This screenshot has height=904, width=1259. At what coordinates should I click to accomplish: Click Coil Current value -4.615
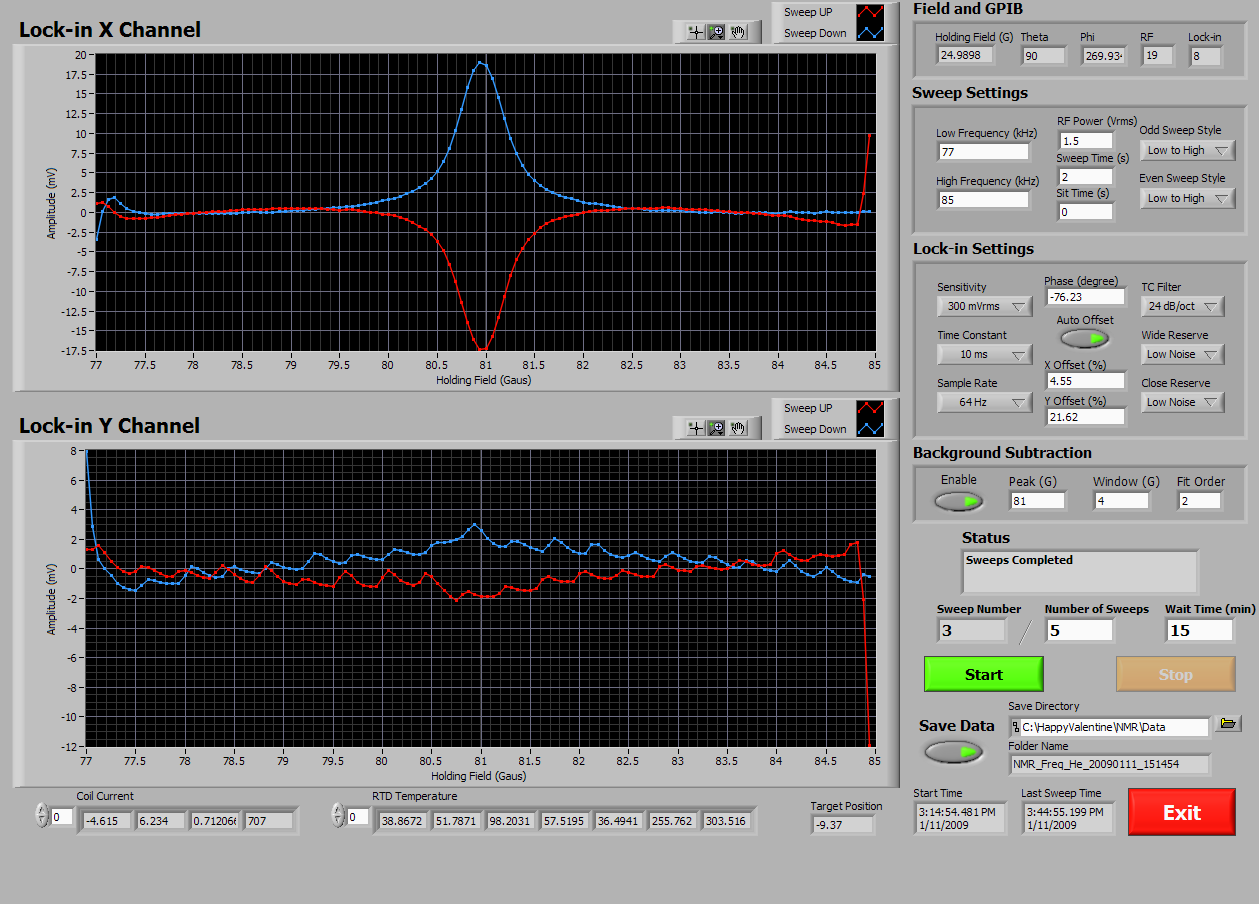tap(106, 821)
